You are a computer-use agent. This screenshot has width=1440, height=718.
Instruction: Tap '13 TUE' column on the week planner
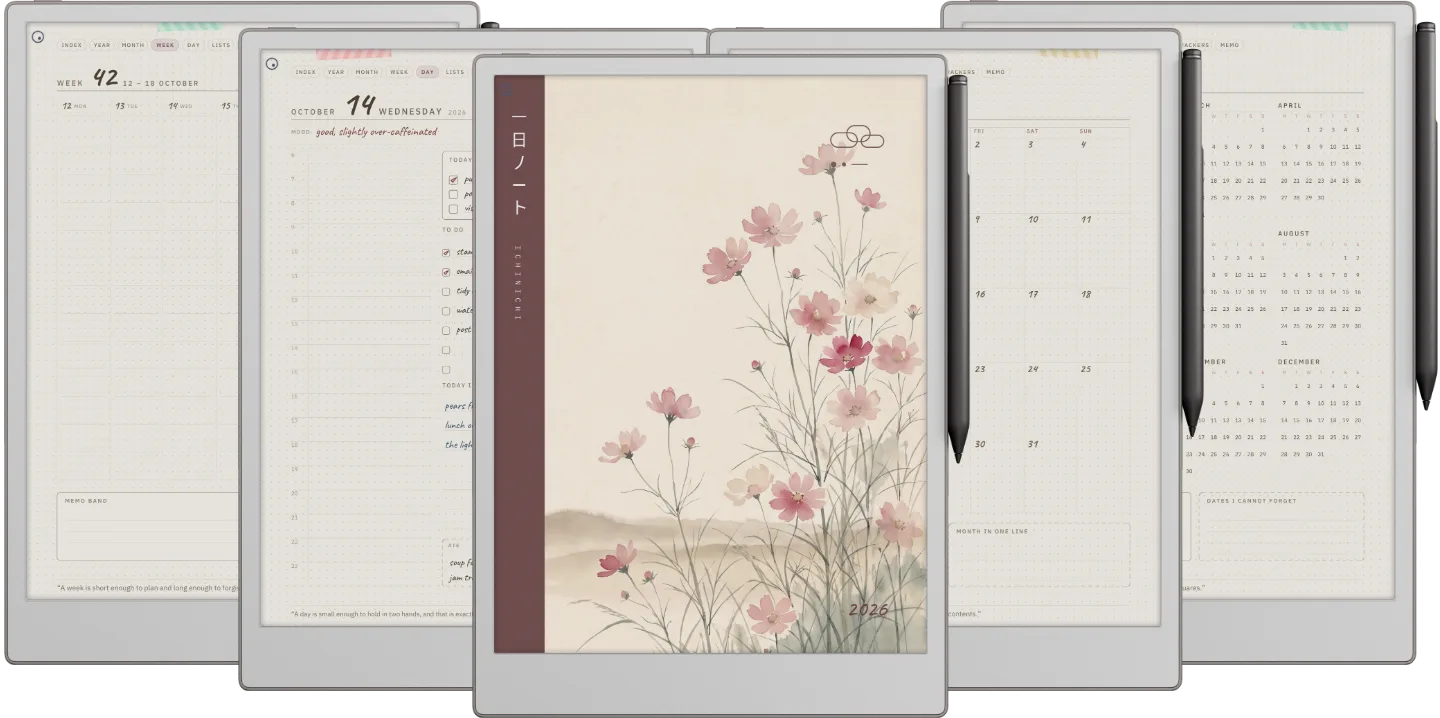click(128, 105)
